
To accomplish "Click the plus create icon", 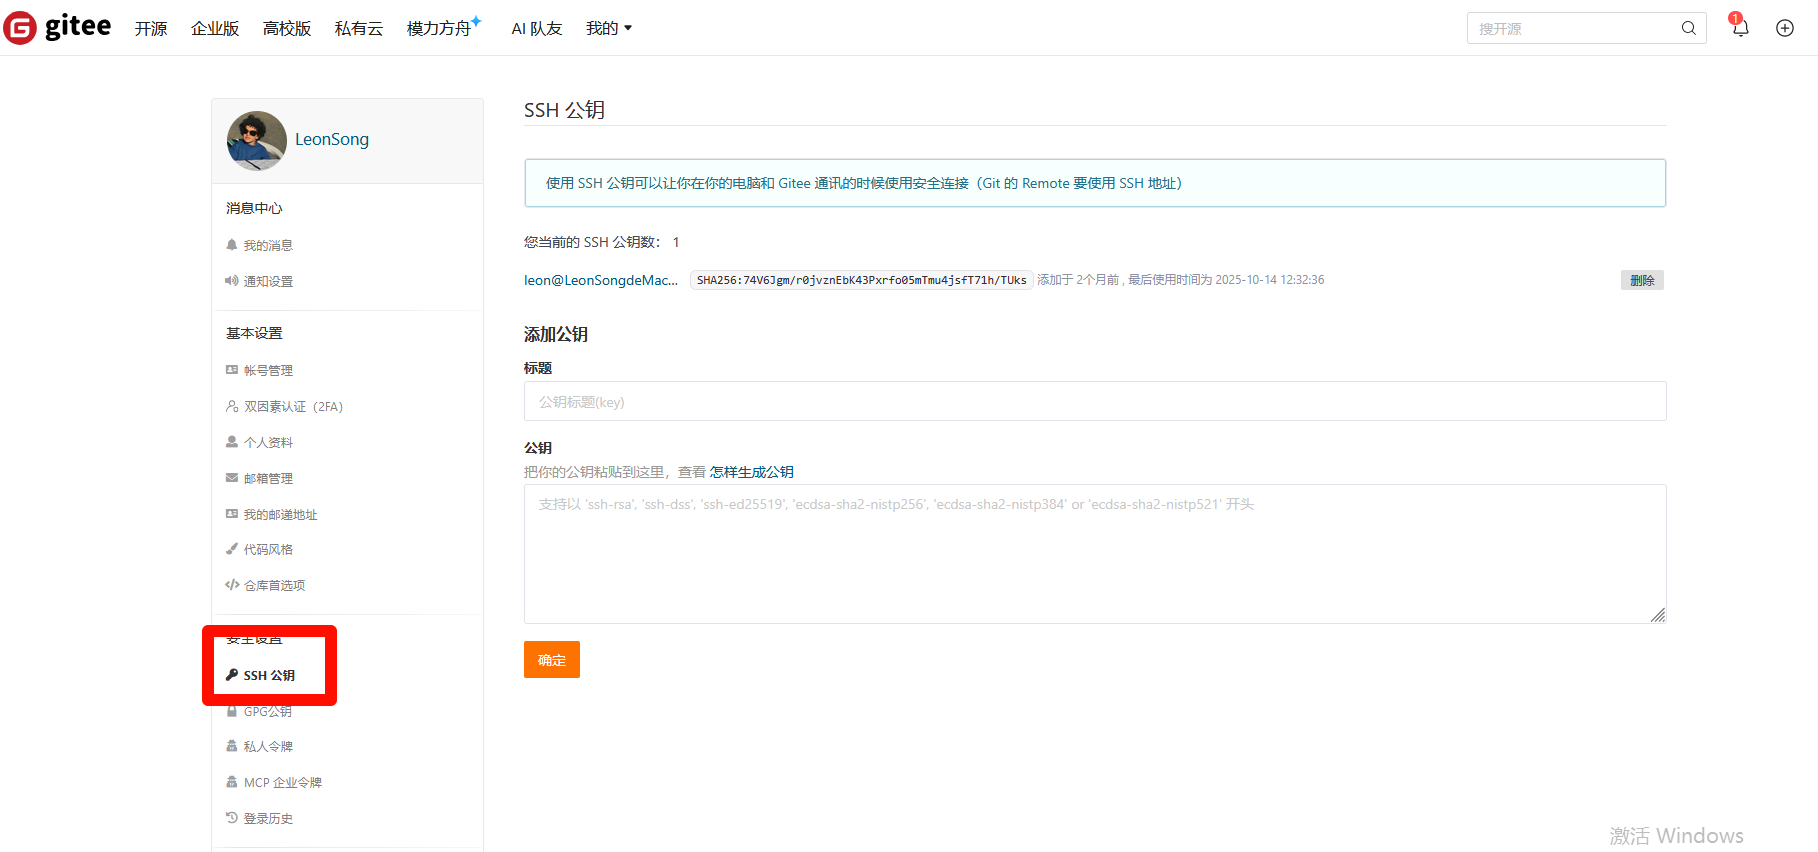I will (1785, 28).
